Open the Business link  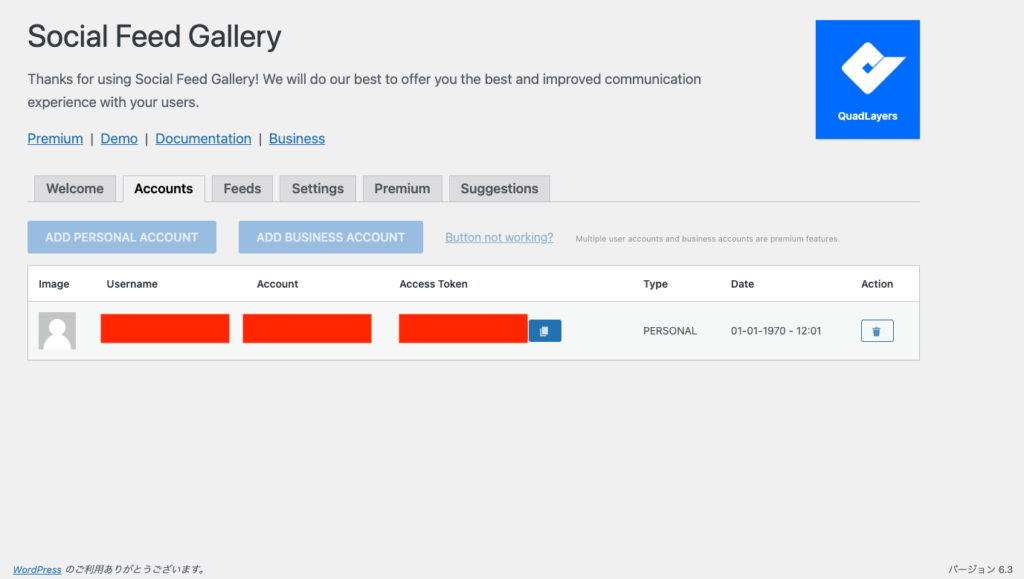click(x=297, y=139)
